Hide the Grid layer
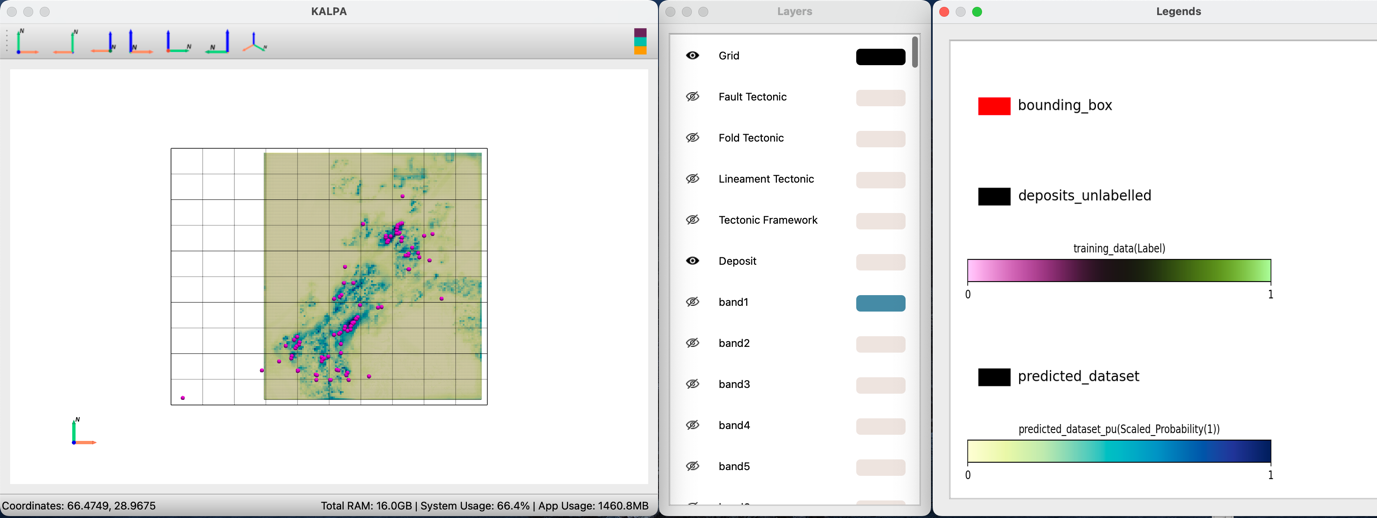Viewport: 1381px width, 522px height. [693, 56]
